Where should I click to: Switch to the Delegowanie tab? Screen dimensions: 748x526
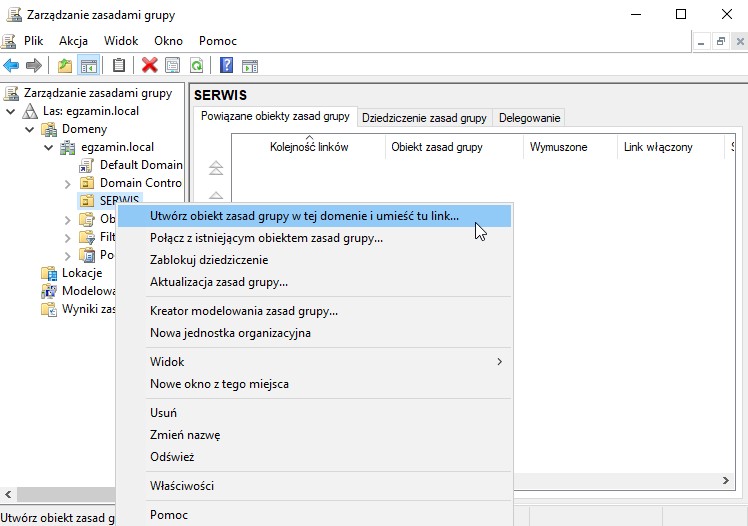pos(529,118)
